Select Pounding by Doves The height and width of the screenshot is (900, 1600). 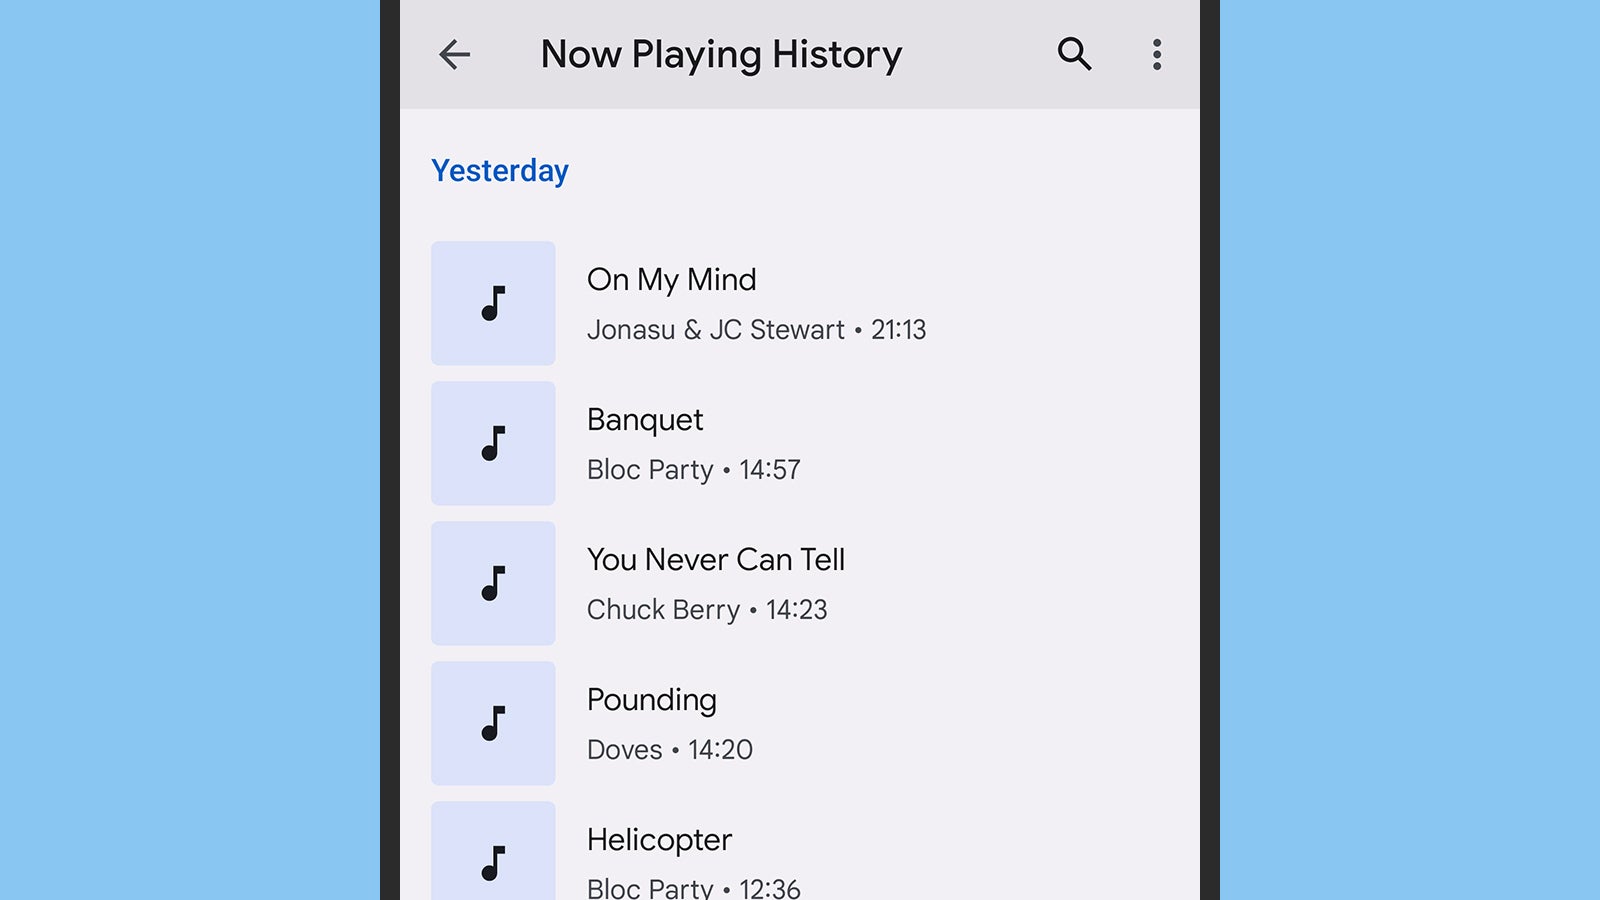tap(651, 700)
